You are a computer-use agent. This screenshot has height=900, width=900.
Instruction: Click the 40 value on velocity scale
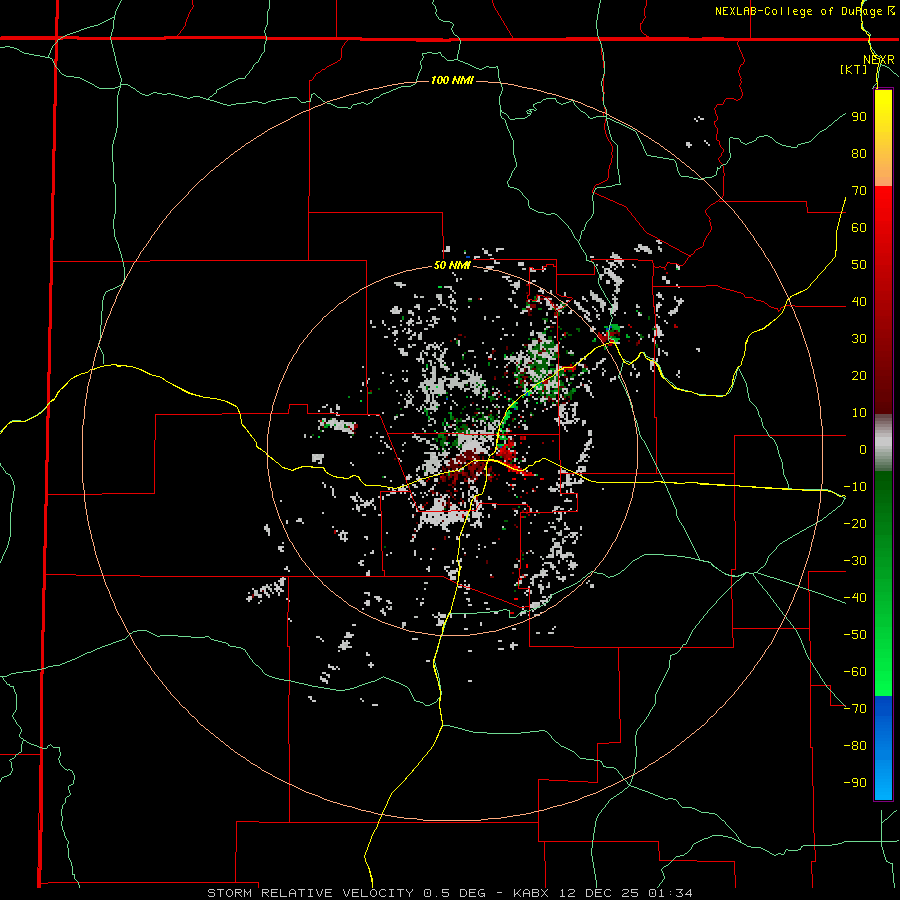click(859, 302)
